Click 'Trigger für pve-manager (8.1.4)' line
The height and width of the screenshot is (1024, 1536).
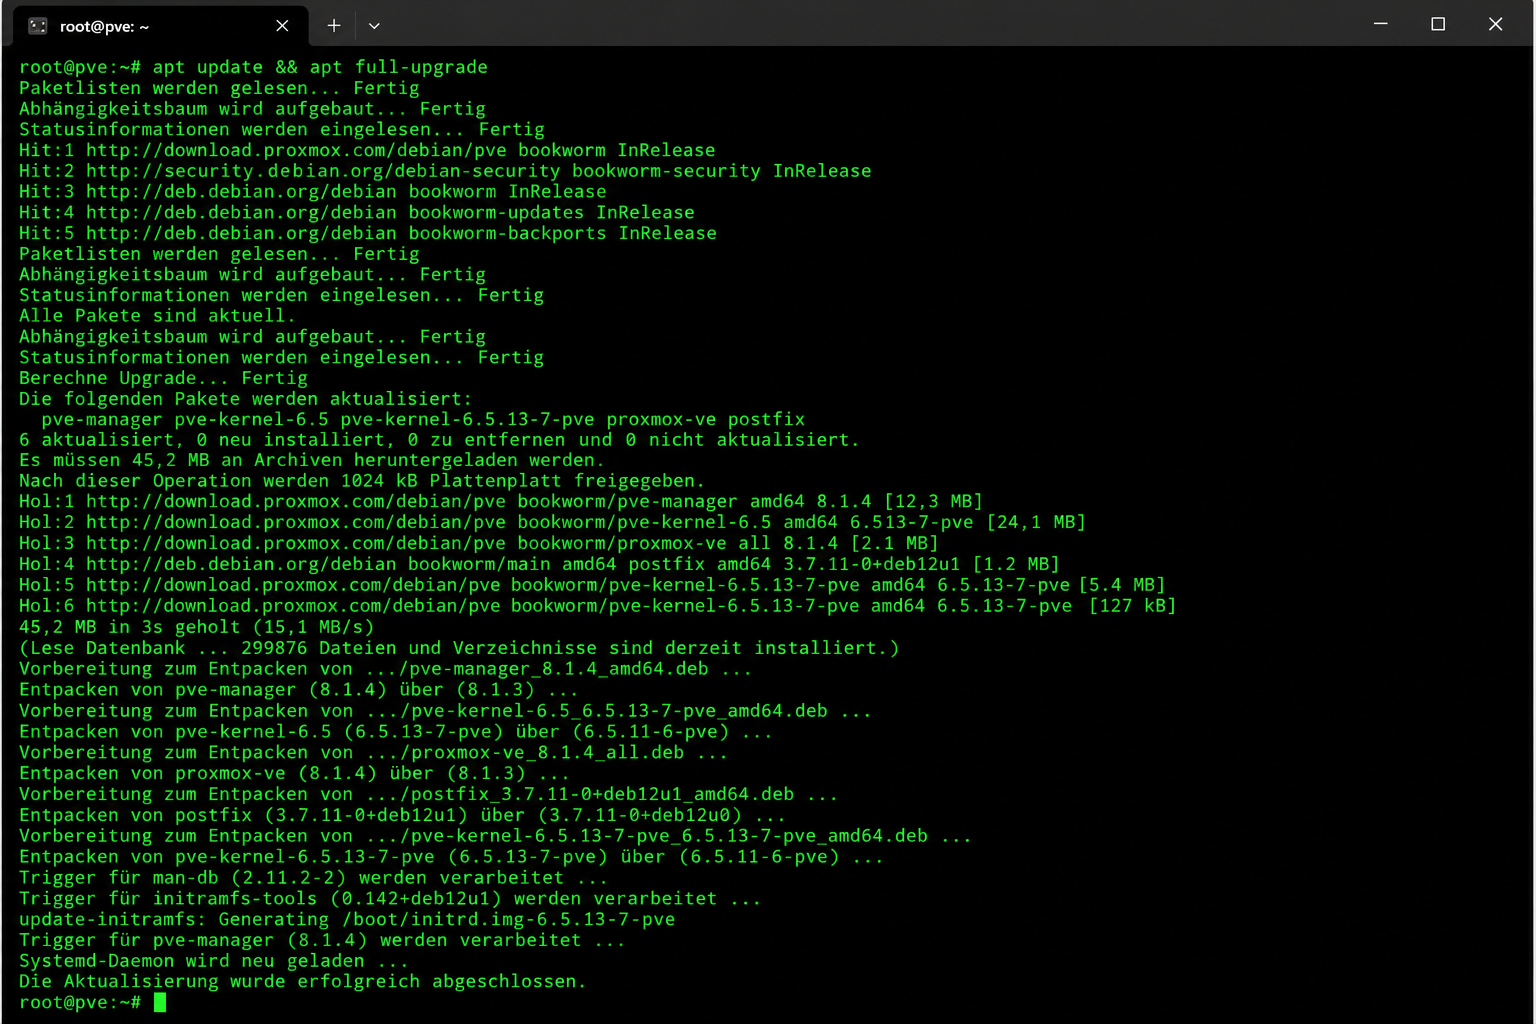click(322, 940)
